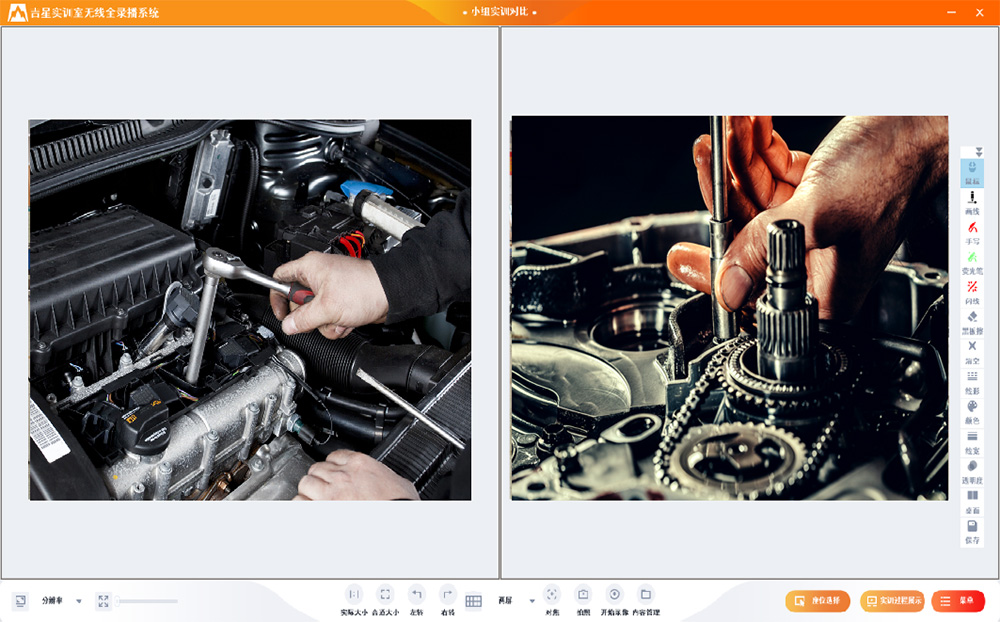The image size is (1000, 622).
Task: Click the orange 实训对比展示 button
Action: [892, 601]
